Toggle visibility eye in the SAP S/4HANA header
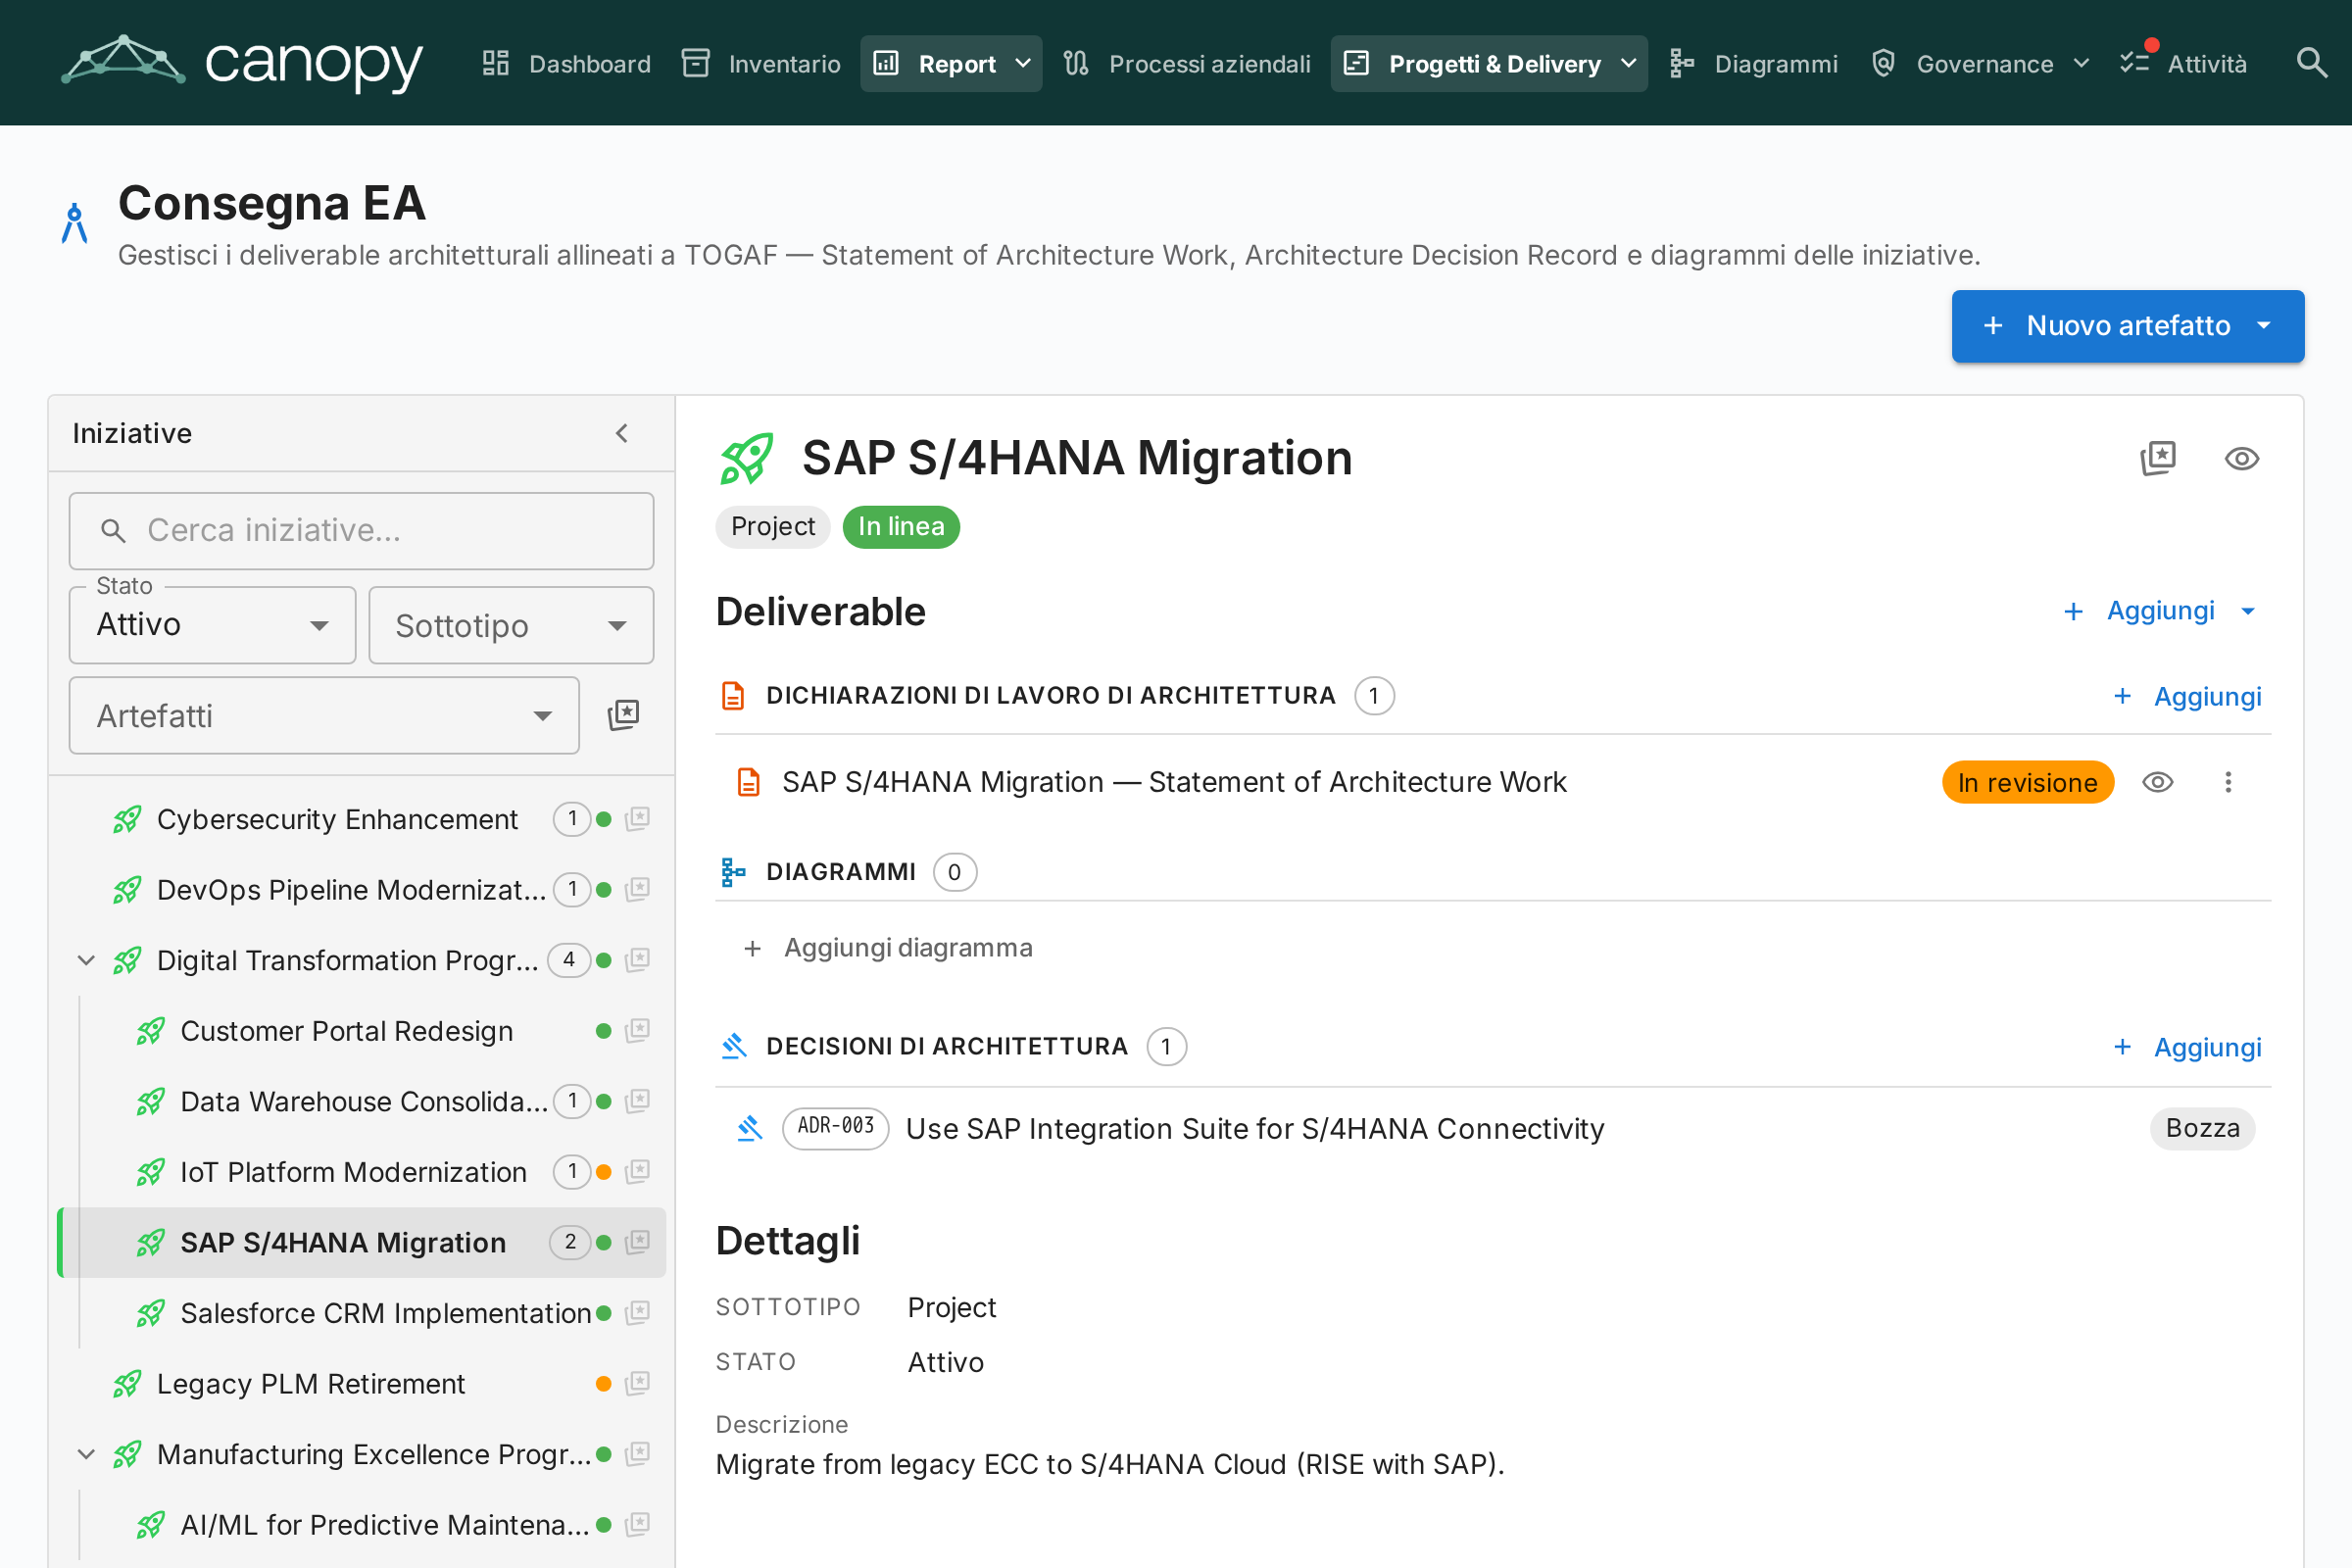 [x=2242, y=458]
